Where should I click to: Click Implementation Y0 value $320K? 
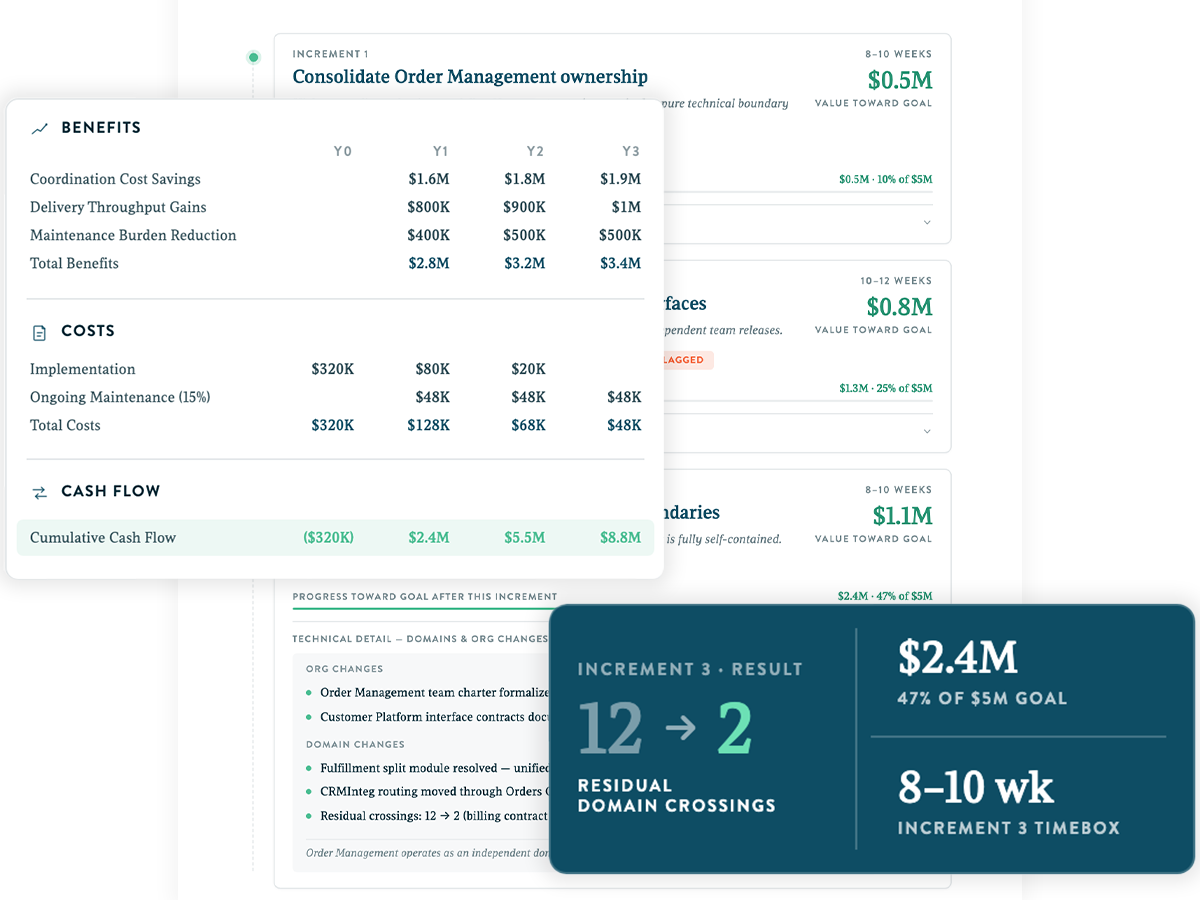pos(333,370)
